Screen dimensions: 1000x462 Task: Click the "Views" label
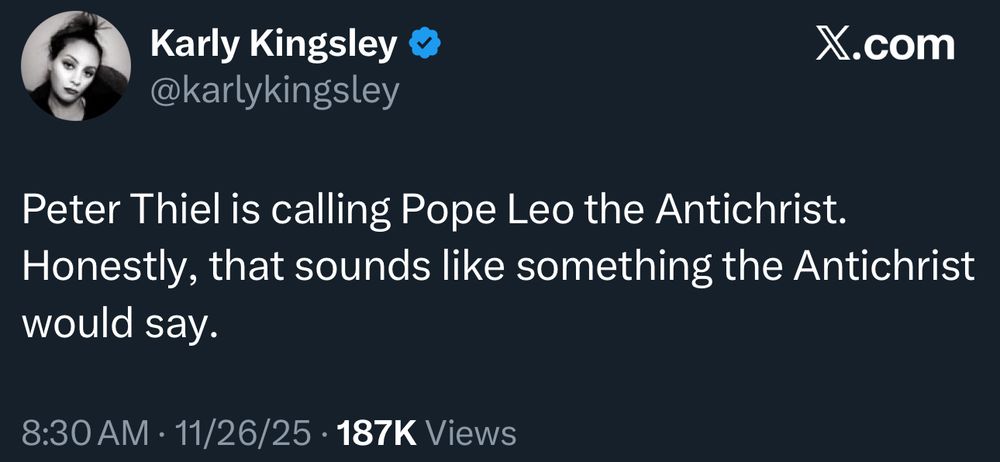tap(471, 433)
